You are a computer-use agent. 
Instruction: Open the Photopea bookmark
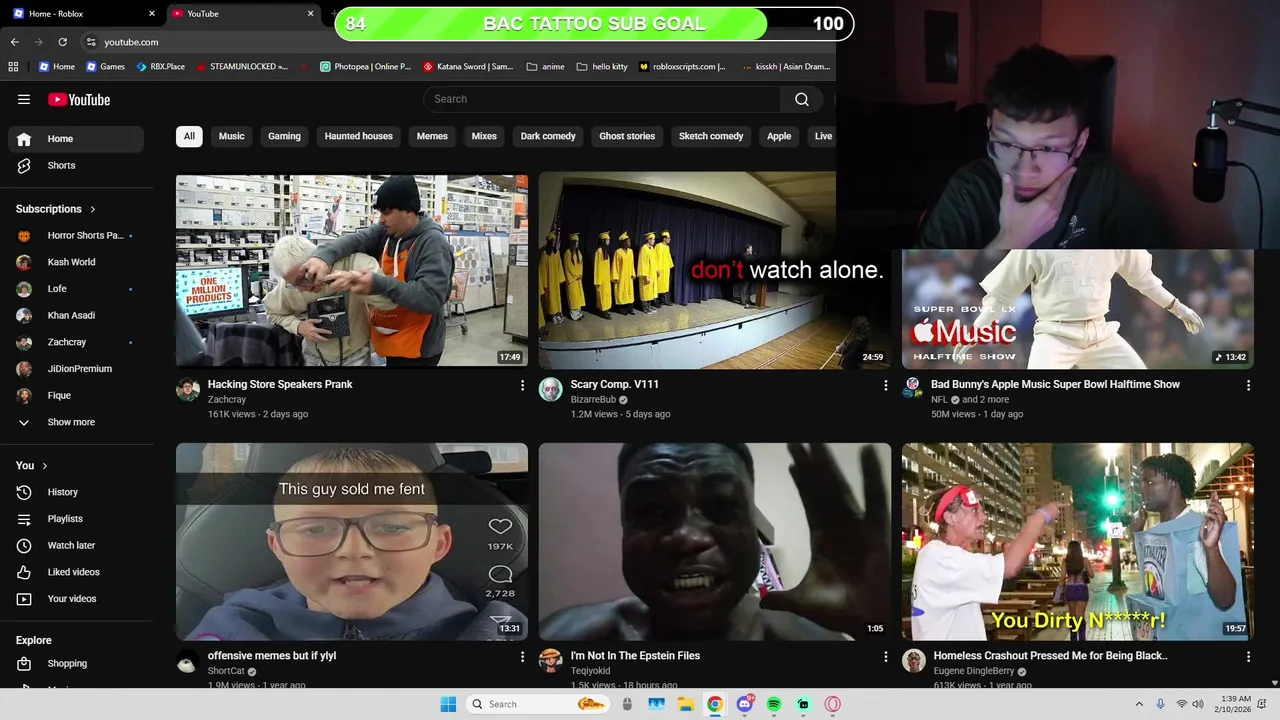(365, 67)
